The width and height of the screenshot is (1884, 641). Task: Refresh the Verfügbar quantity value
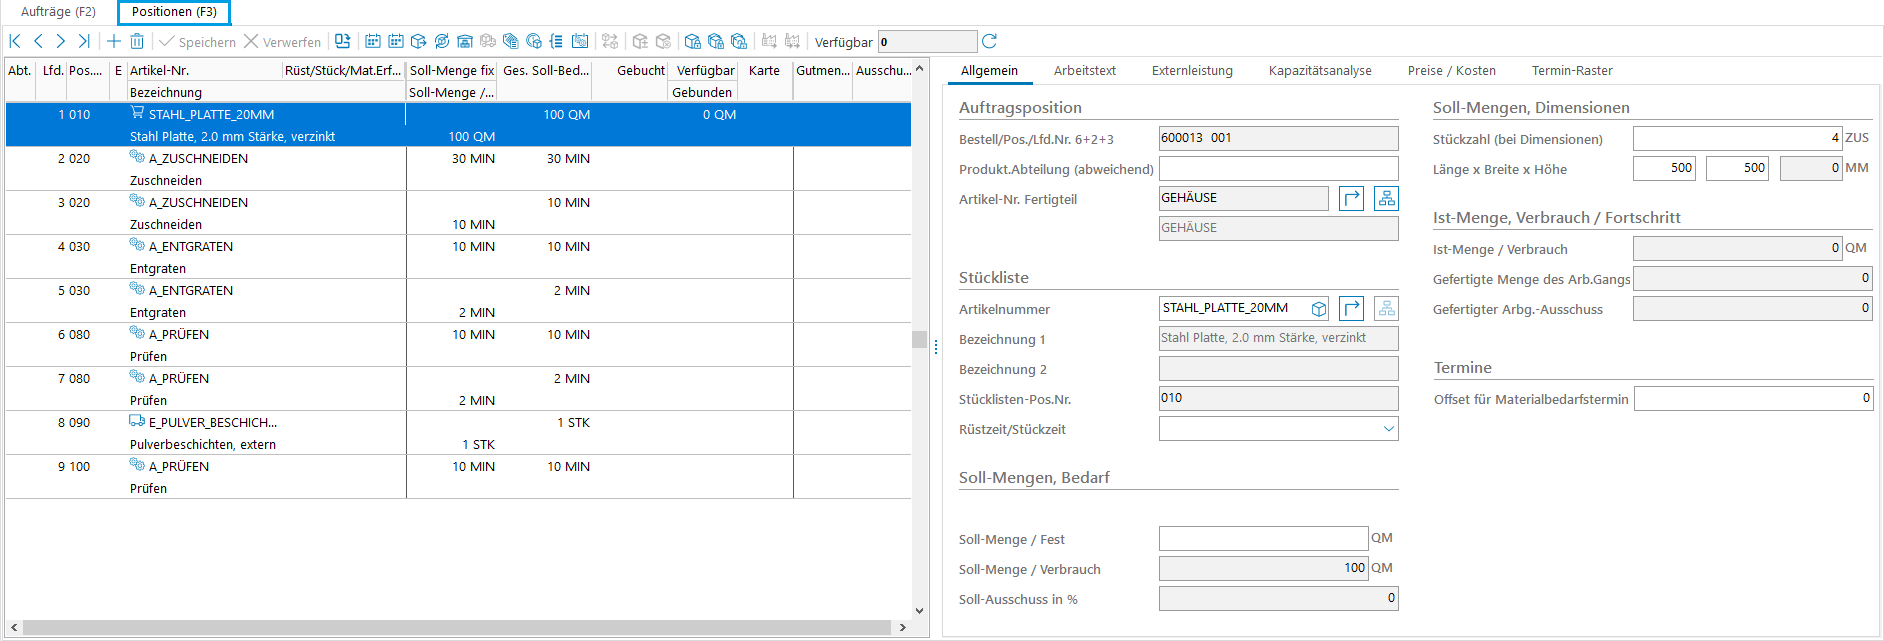(989, 41)
